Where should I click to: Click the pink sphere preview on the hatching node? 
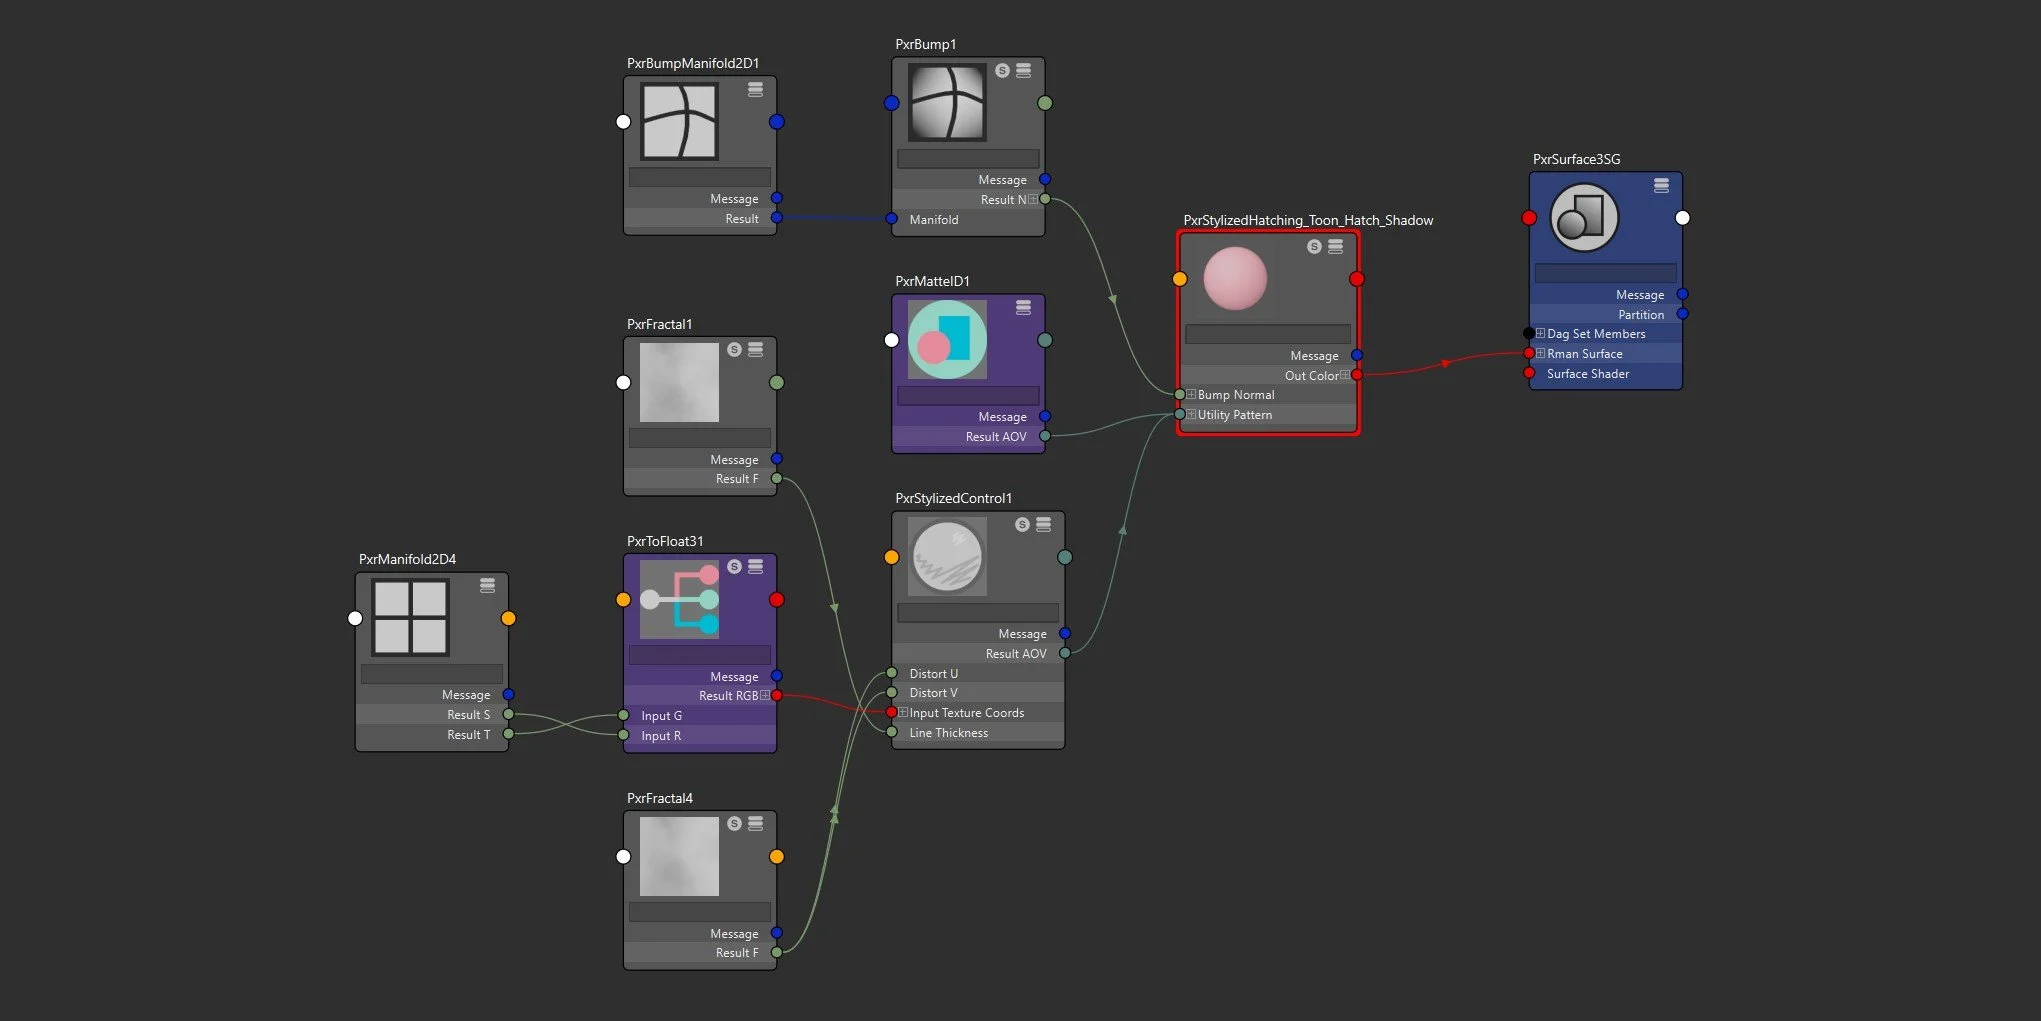click(1235, 278)
